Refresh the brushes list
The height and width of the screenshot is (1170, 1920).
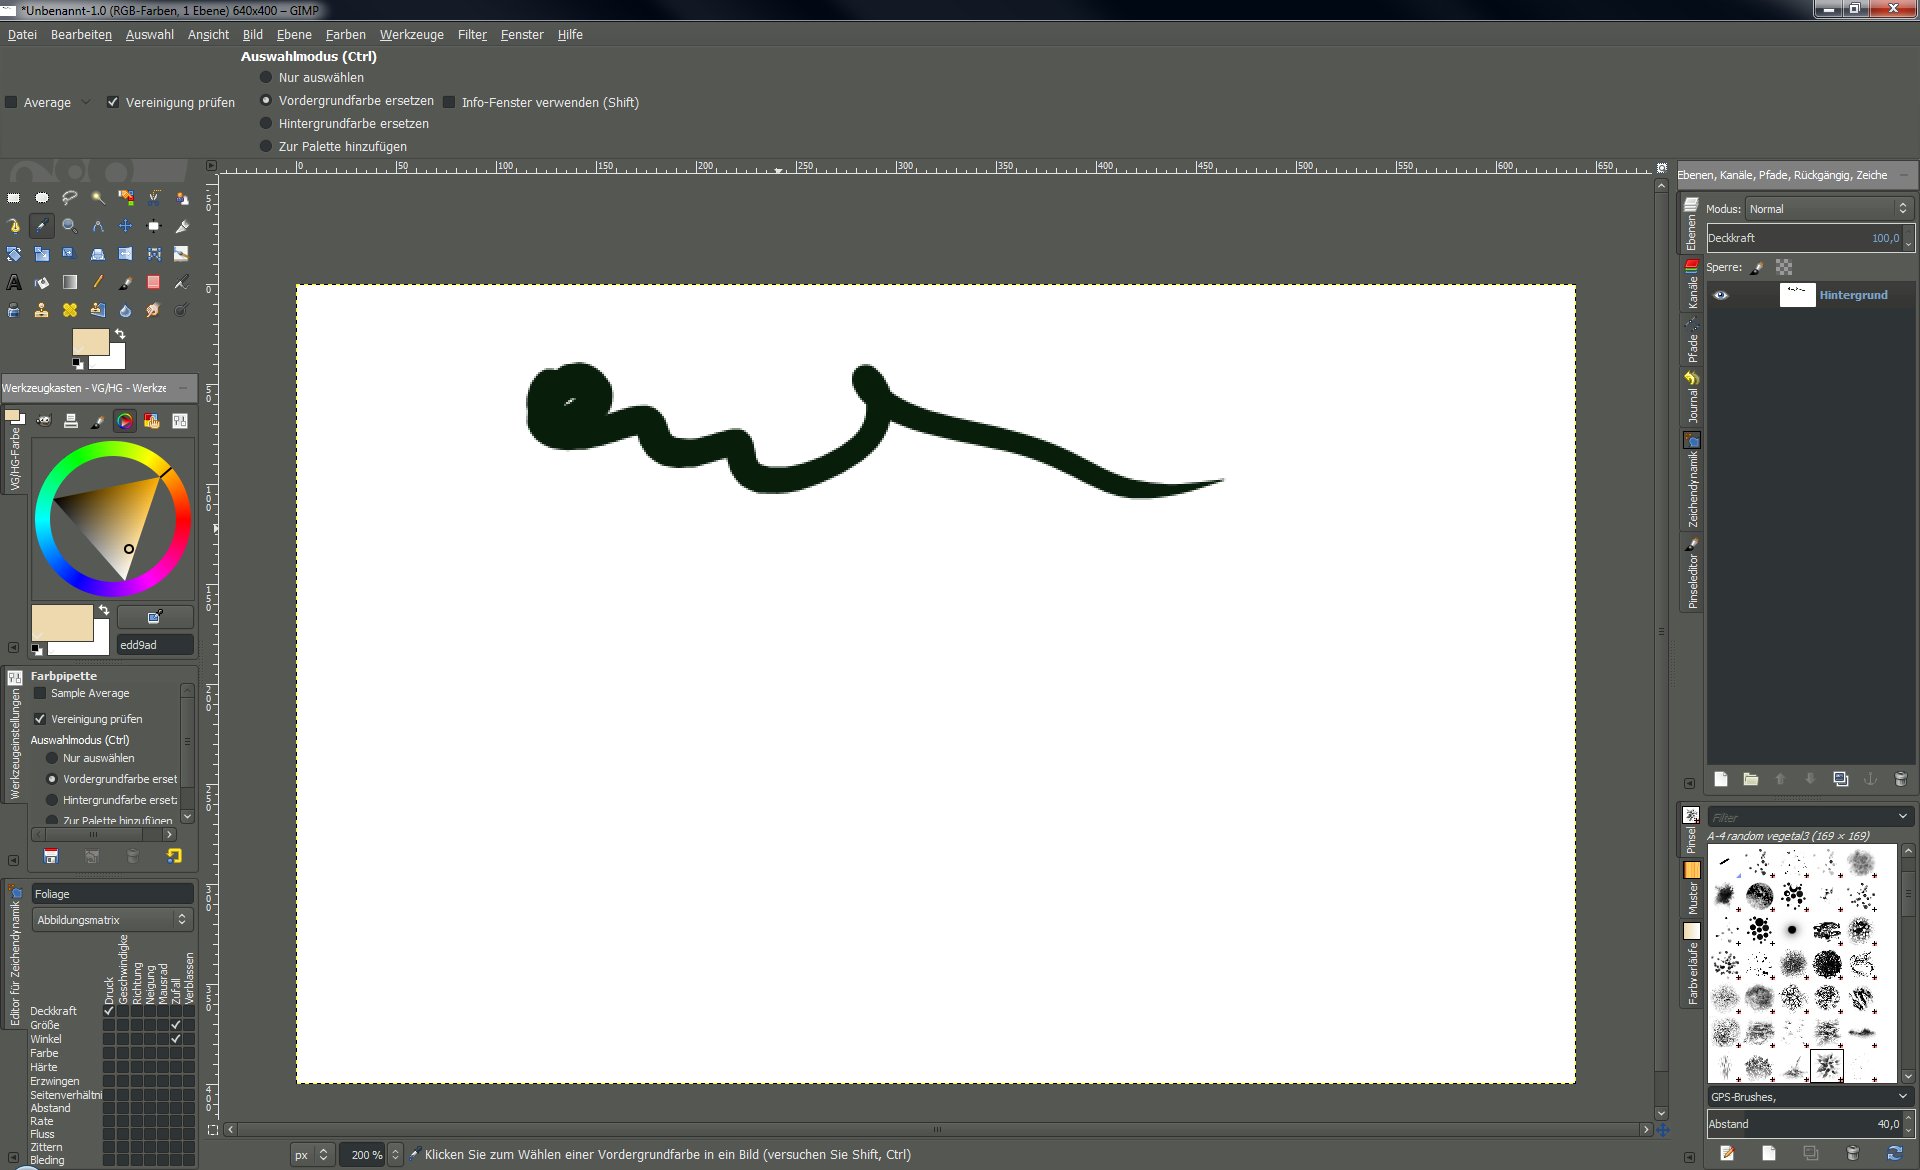(x=1894, y=1154)
